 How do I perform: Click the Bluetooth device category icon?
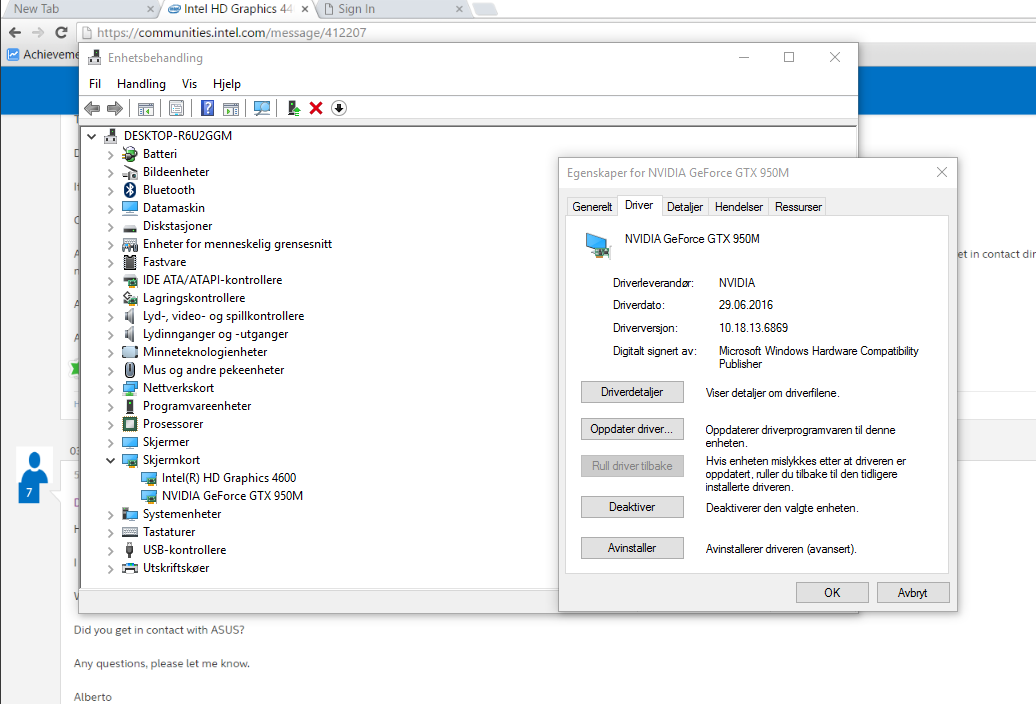tap(130, 190)
